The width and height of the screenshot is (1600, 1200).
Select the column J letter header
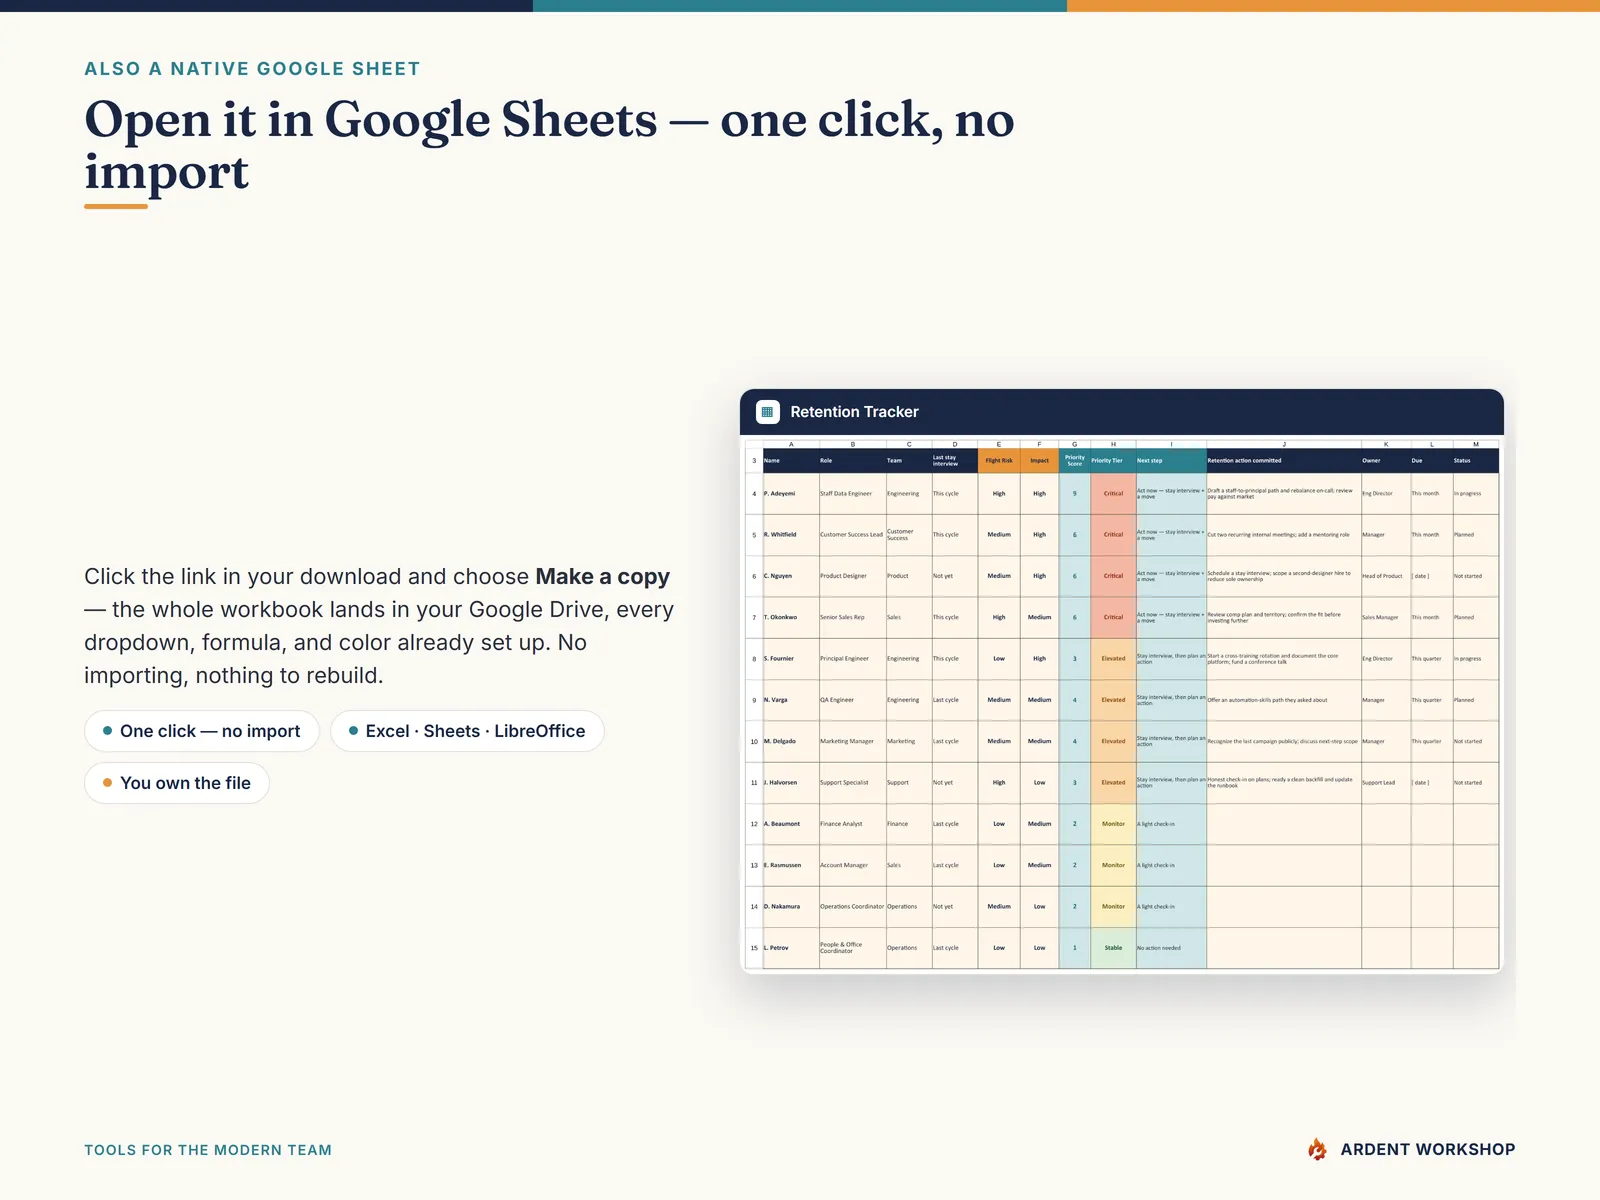1284,444
